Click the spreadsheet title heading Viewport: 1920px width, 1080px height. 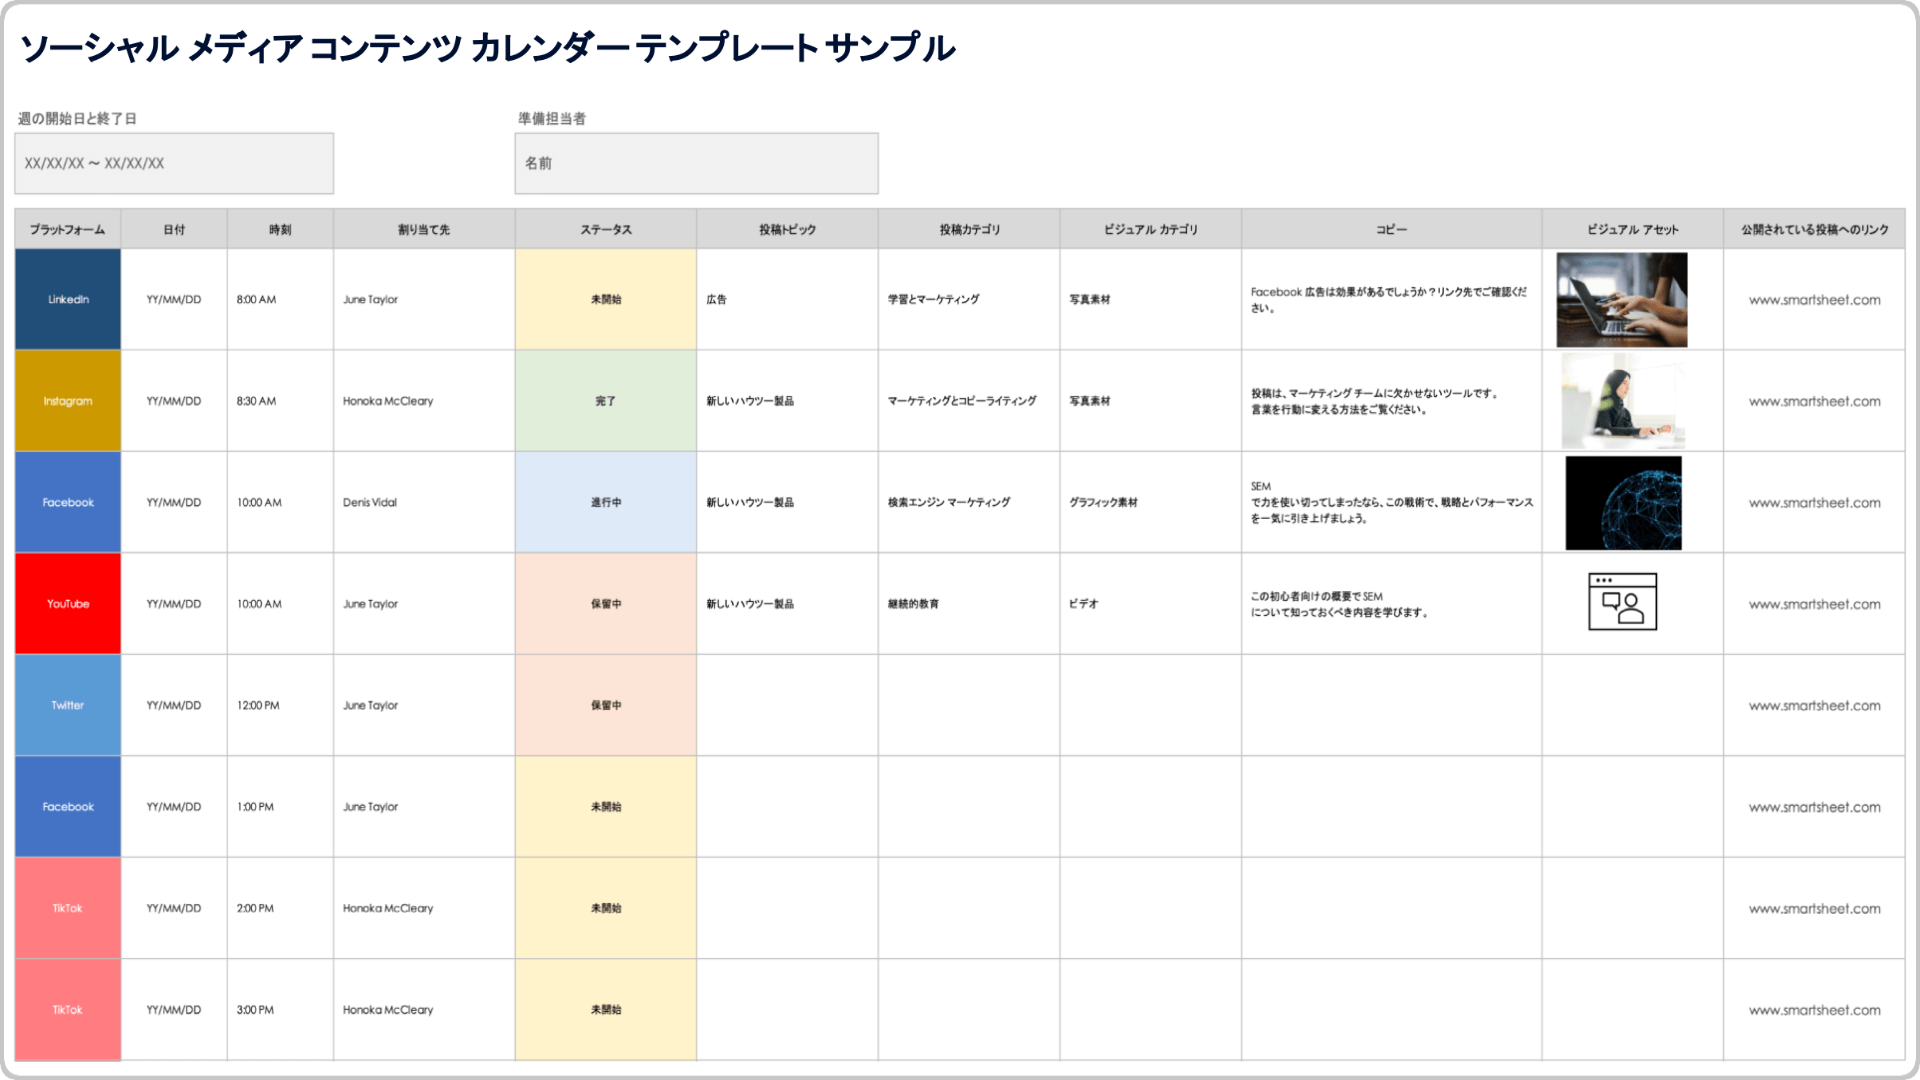pyautogui.click(x=487, y=48)
